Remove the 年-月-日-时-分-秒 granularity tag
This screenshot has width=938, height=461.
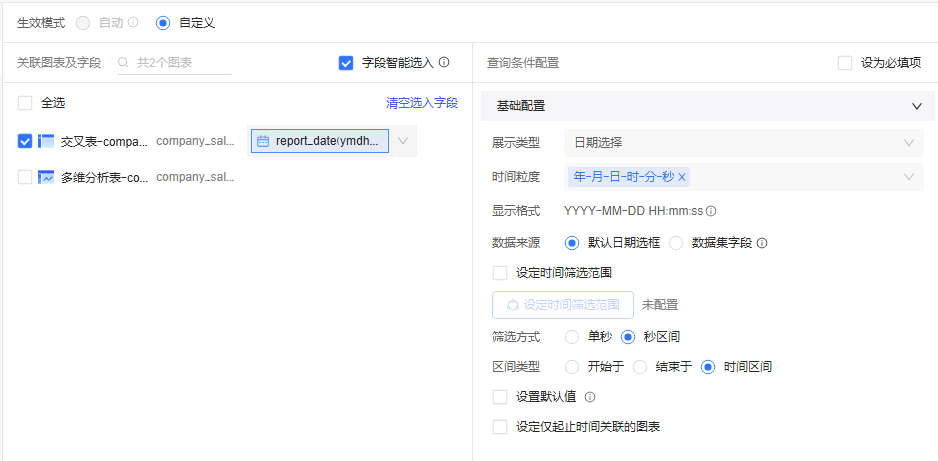tap(682, 177)
